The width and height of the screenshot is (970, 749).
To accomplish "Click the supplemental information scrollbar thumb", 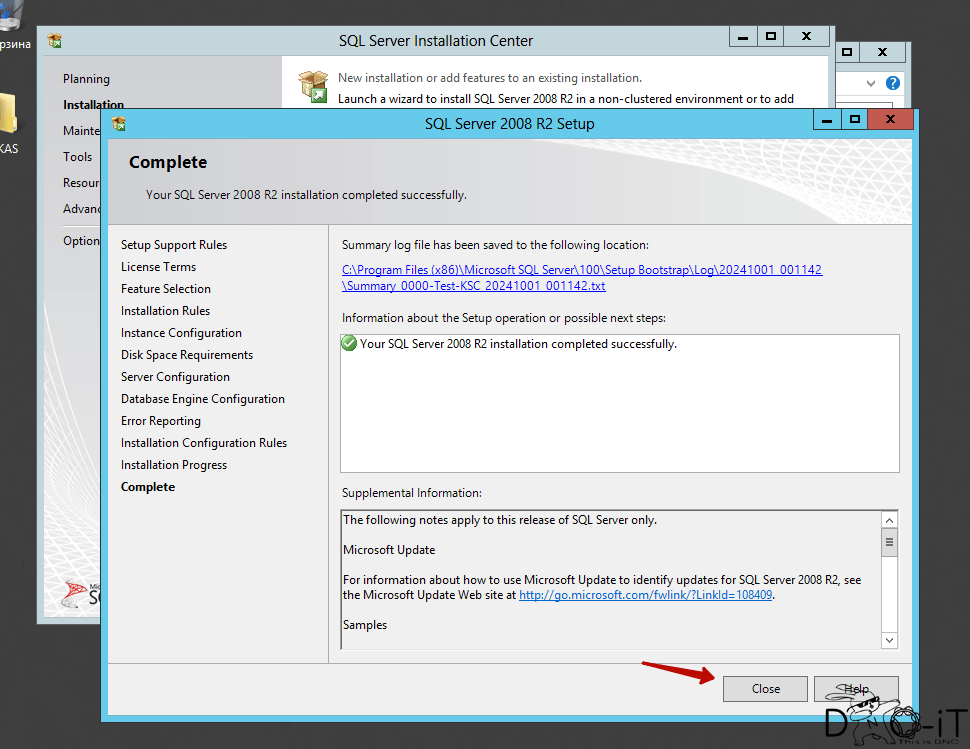I will [889, 542].
